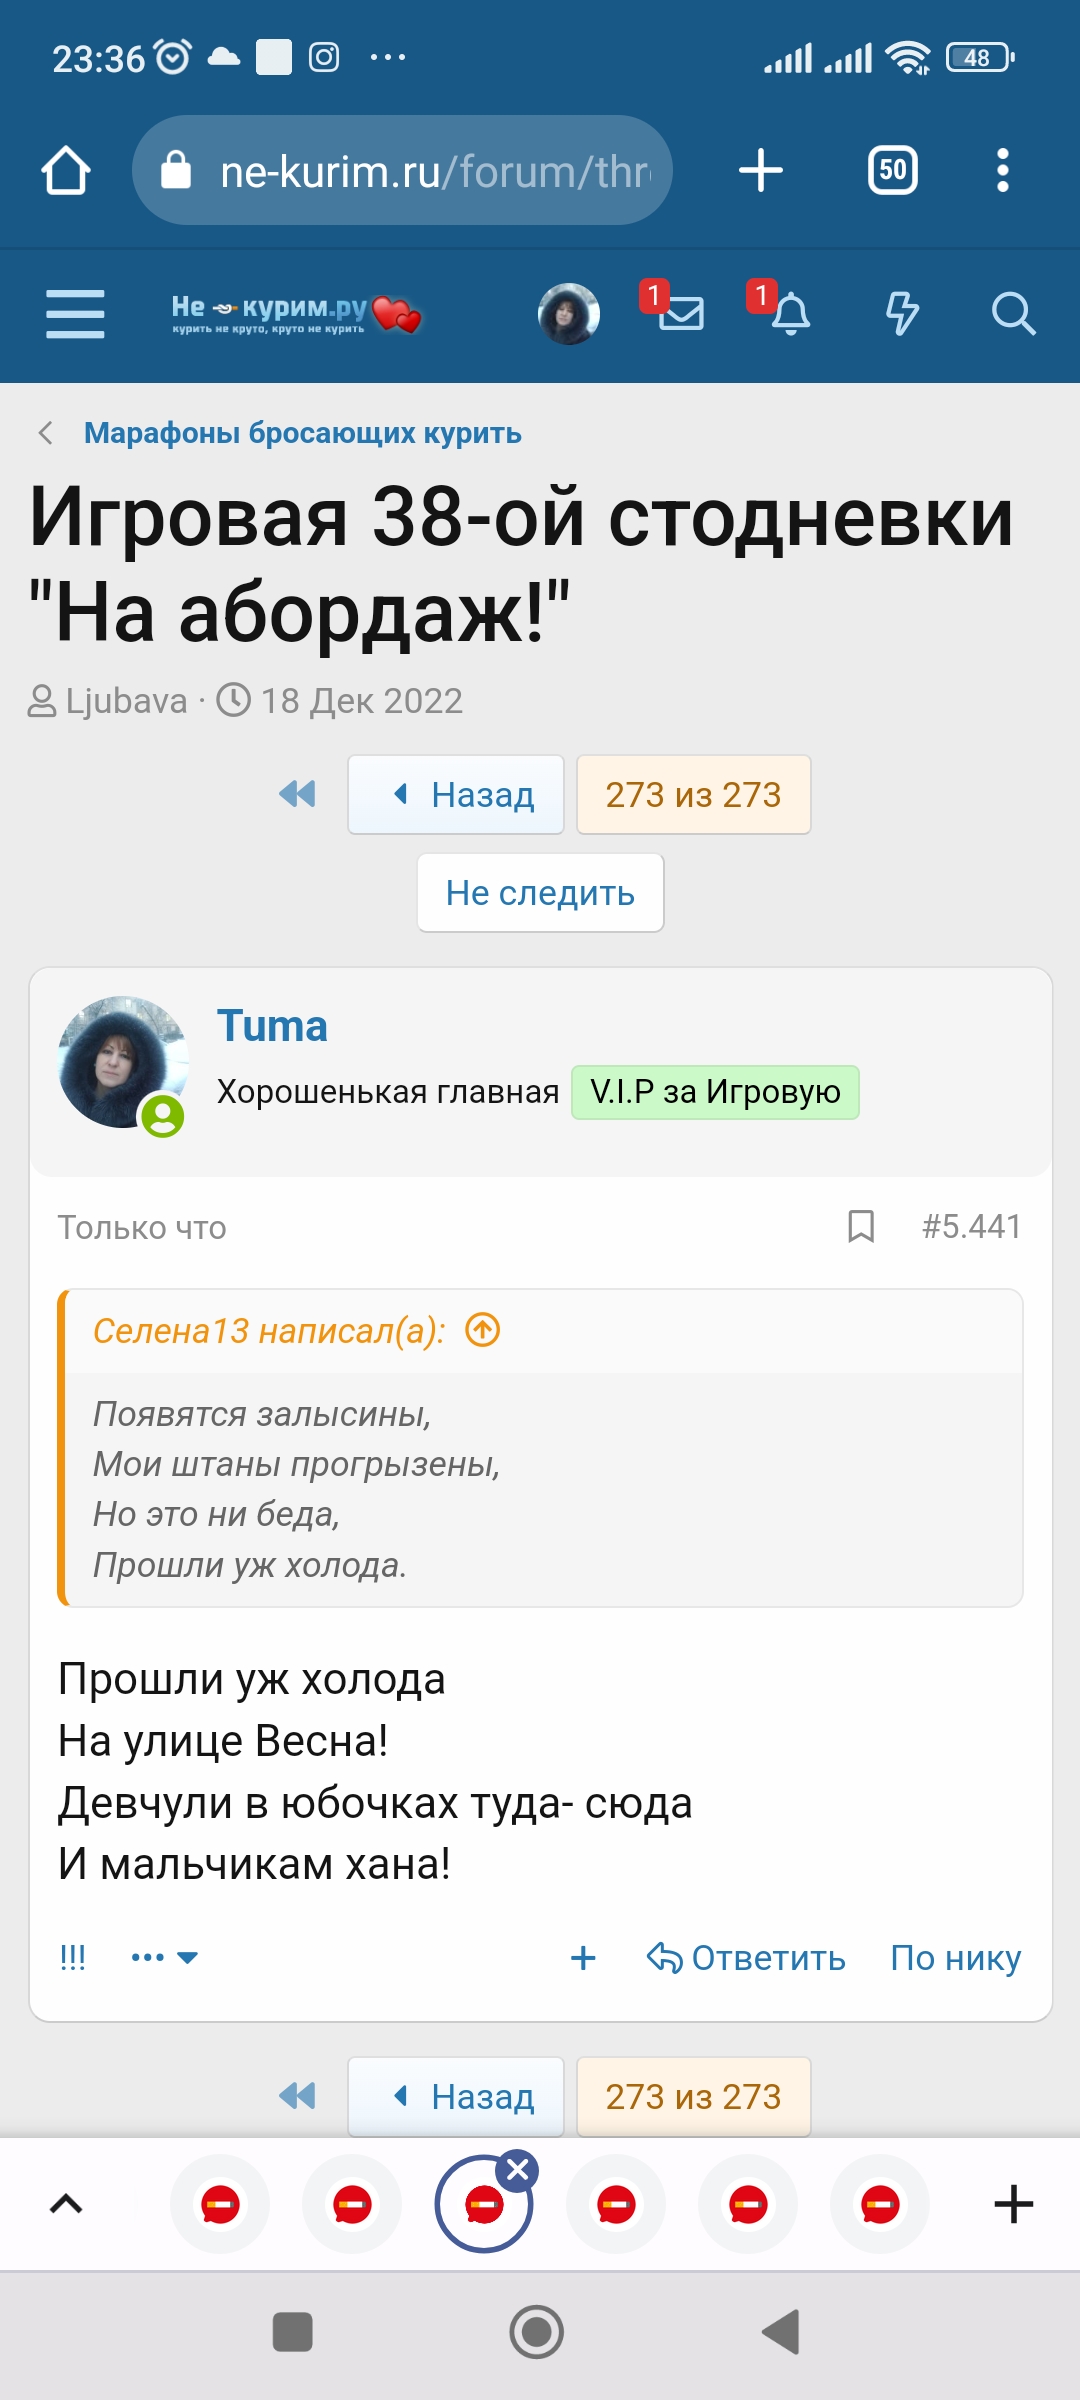Screen dimensions: 1080x2400
Task: Open browser tabs switcher showing 50
Action: pyautogui.click(x=892, y=171)
